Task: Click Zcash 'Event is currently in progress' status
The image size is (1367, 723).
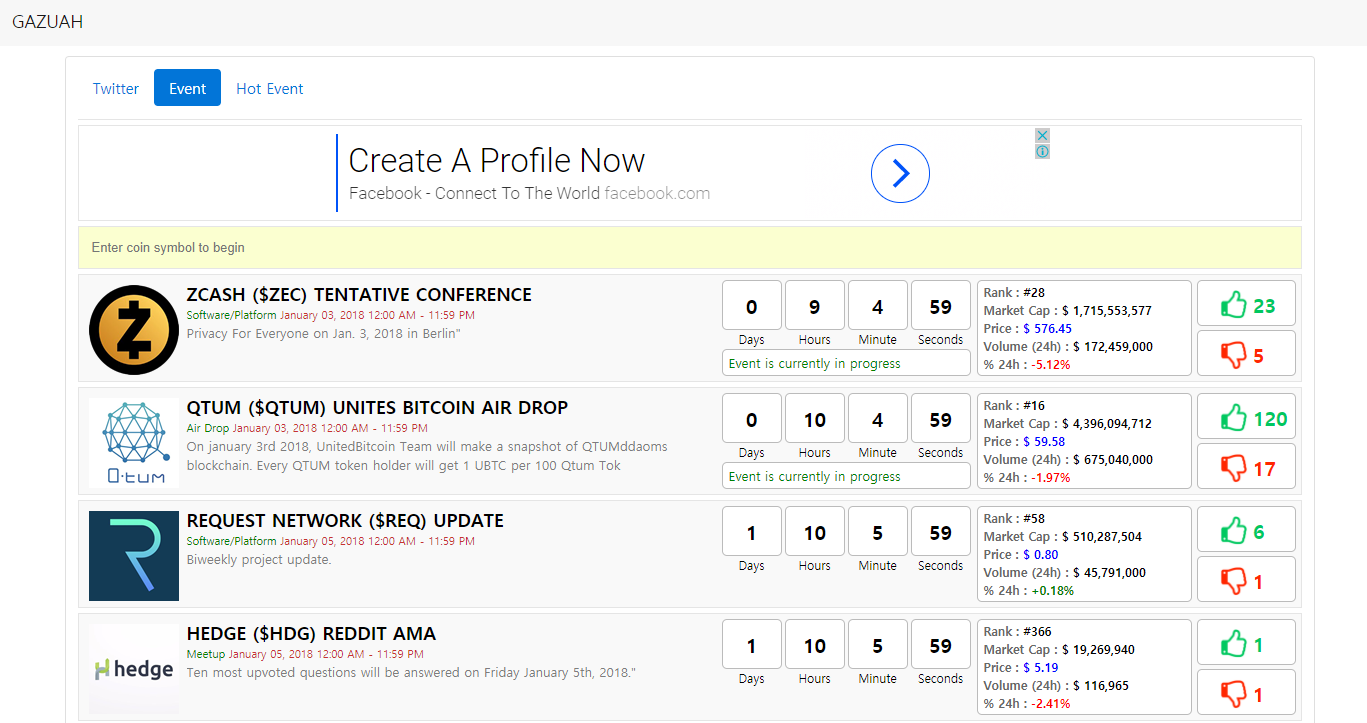Action: click(x=846, y=363)
